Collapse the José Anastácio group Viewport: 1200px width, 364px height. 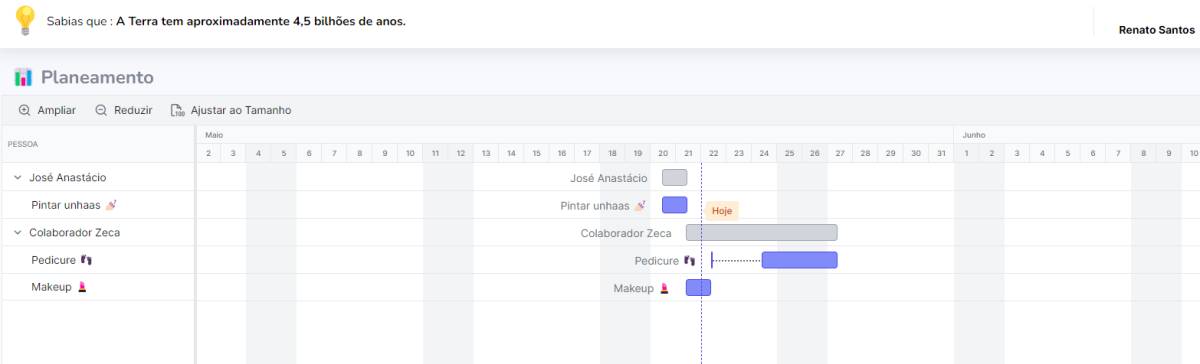pyautogui.click(x=17, y=177)
